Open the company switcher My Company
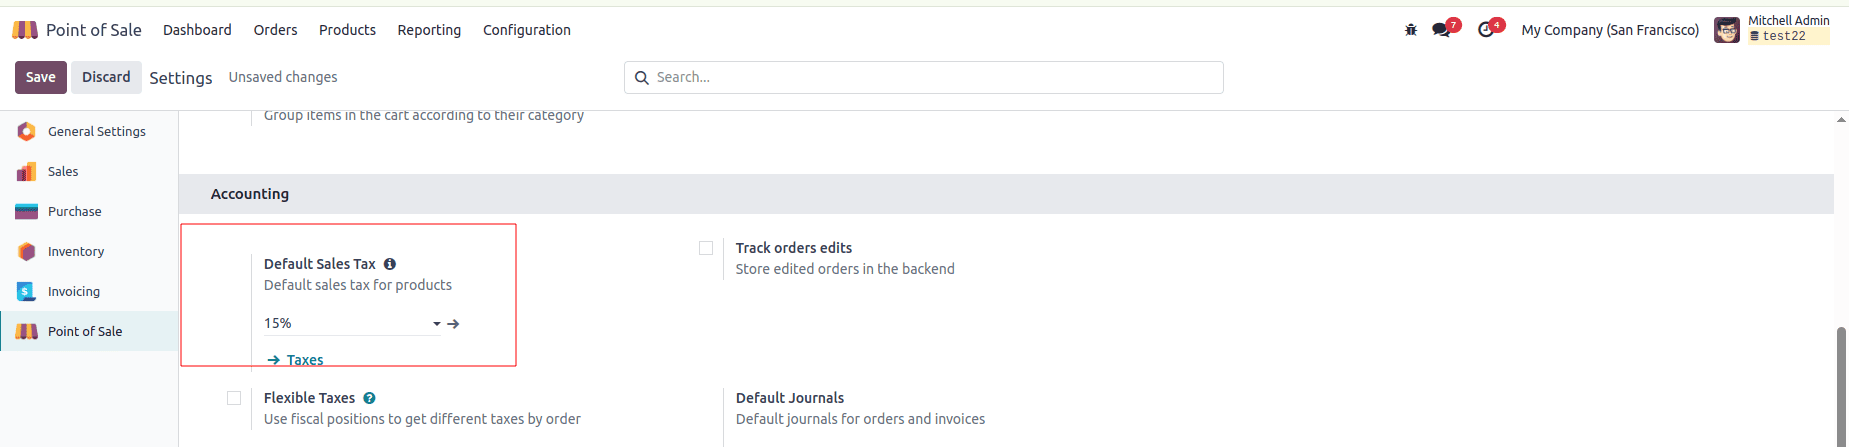1849x447 pixels. pyautogui.click(x=1609, y=30)
